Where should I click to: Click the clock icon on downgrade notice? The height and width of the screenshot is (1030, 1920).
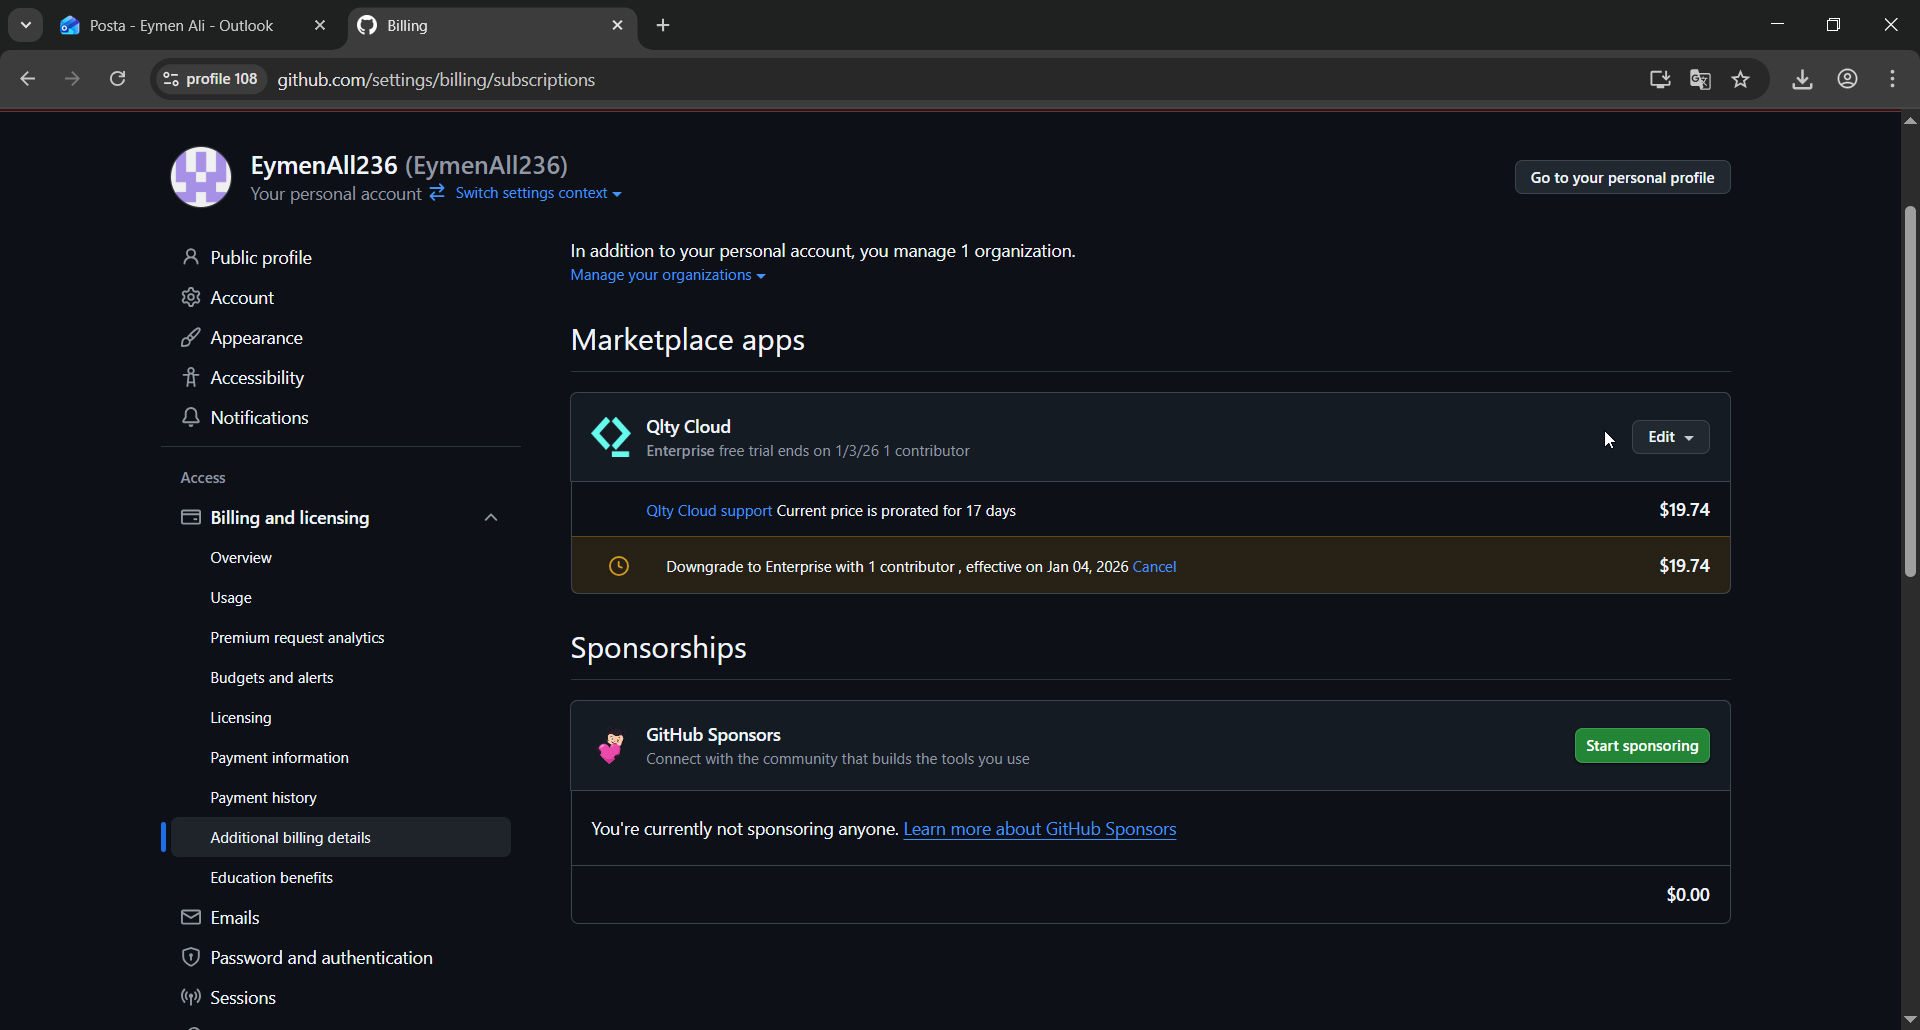[619, 566]
